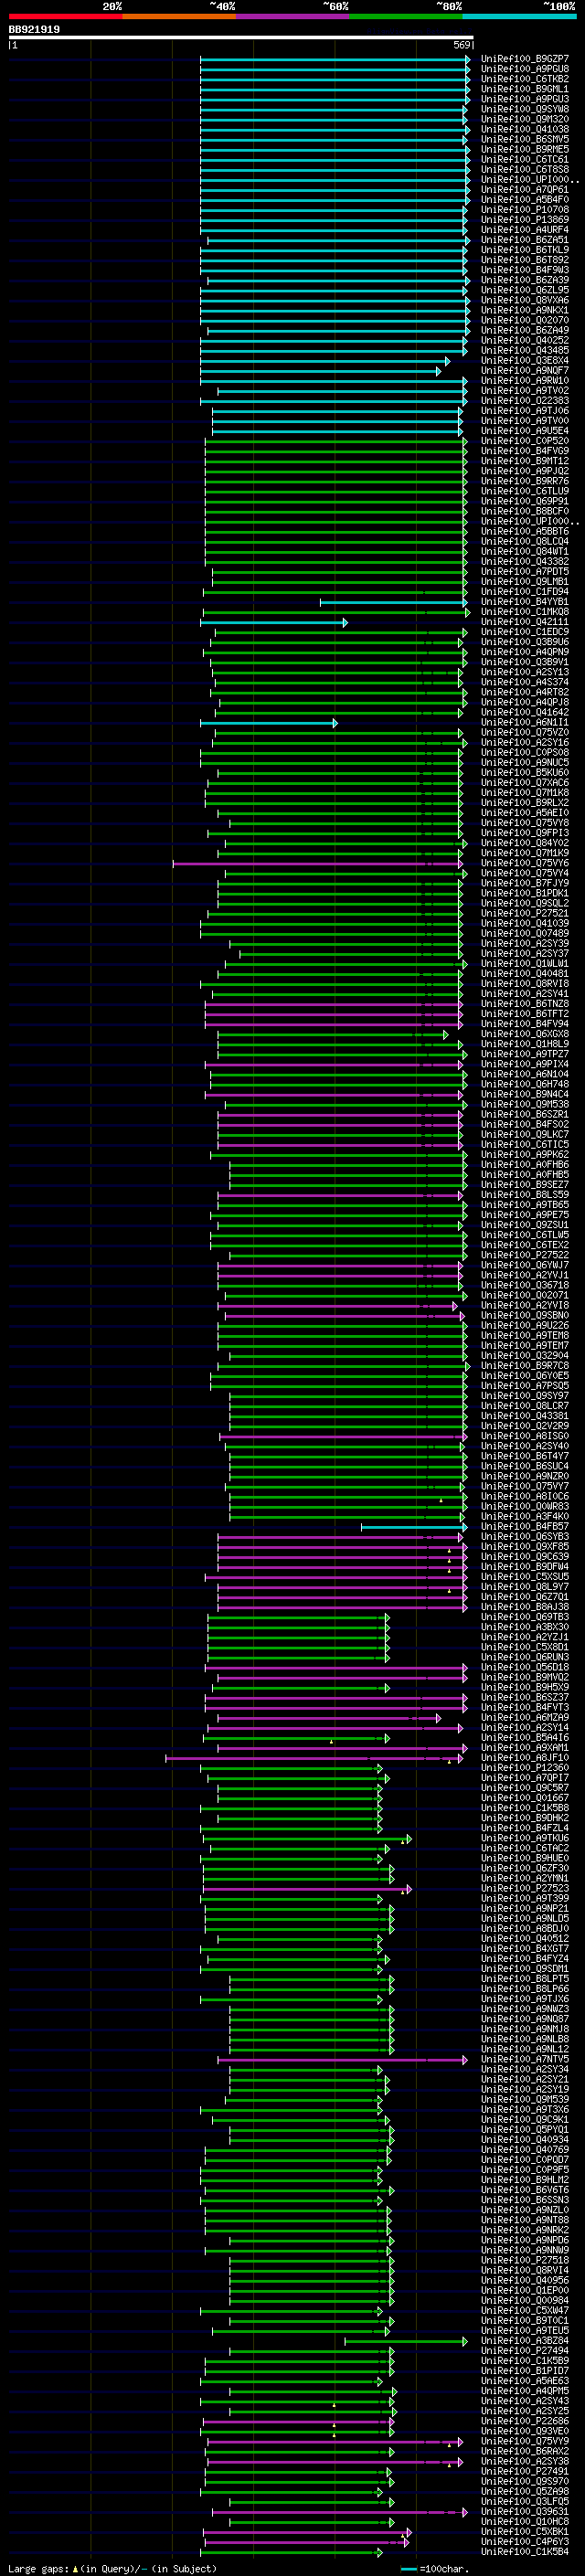Select hit label UniRef100_C0P520

click(x=525, y=441)
